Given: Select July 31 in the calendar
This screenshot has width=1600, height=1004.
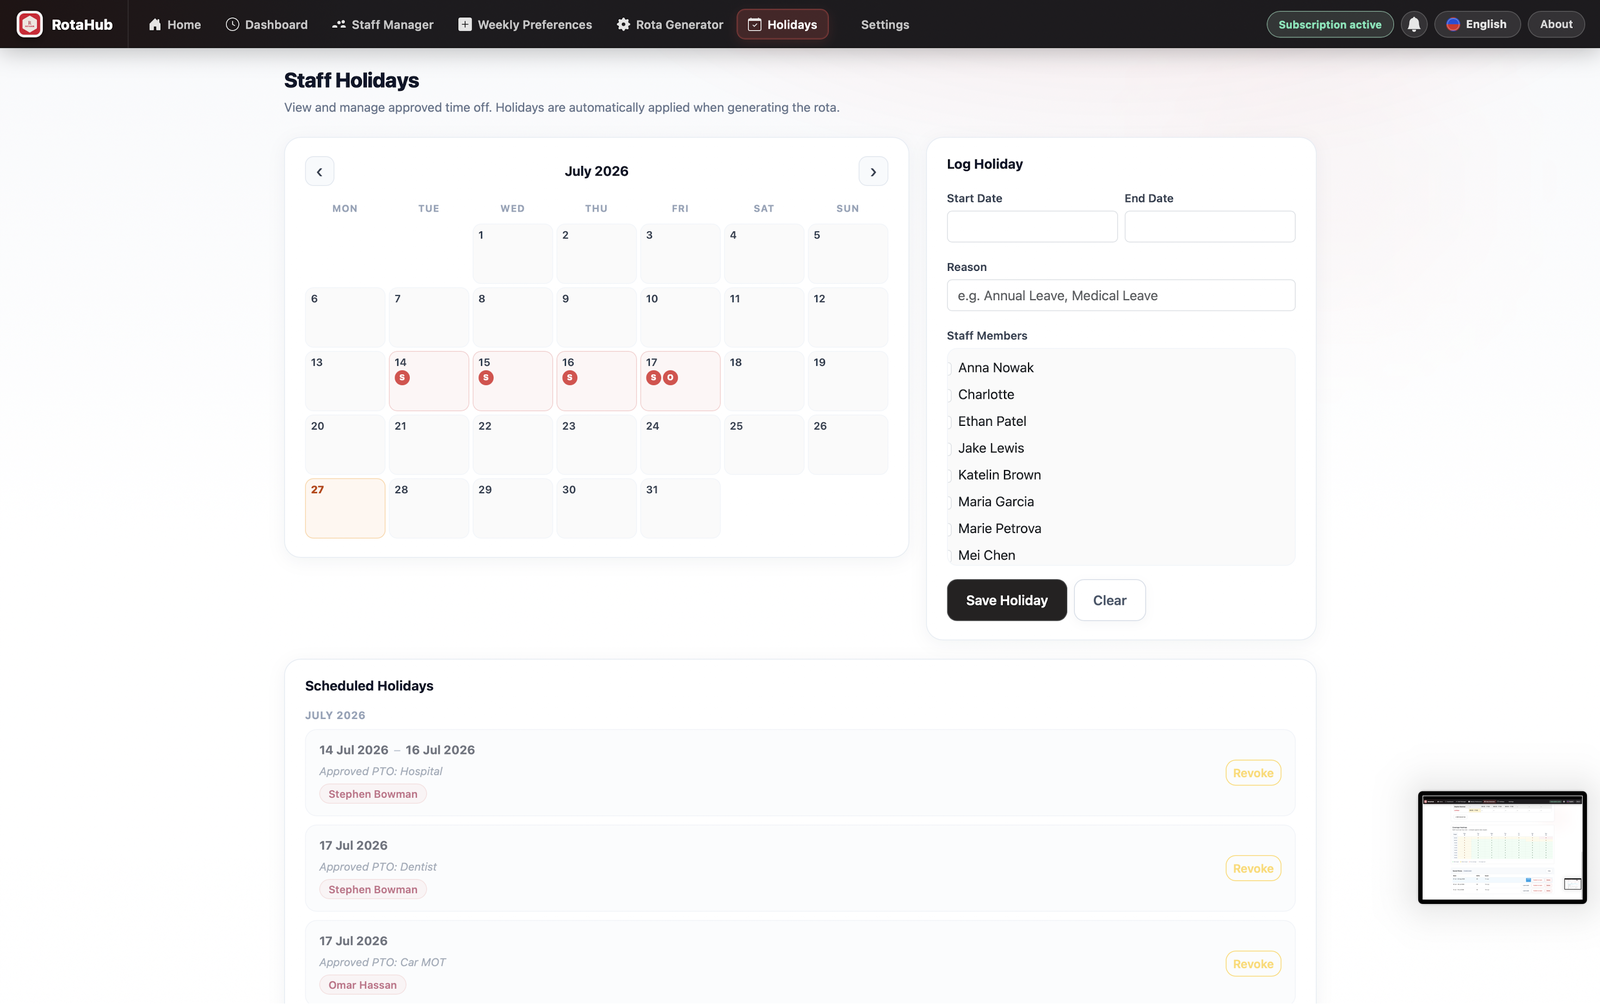Looking at the screenshot, I should pos(680,508).
